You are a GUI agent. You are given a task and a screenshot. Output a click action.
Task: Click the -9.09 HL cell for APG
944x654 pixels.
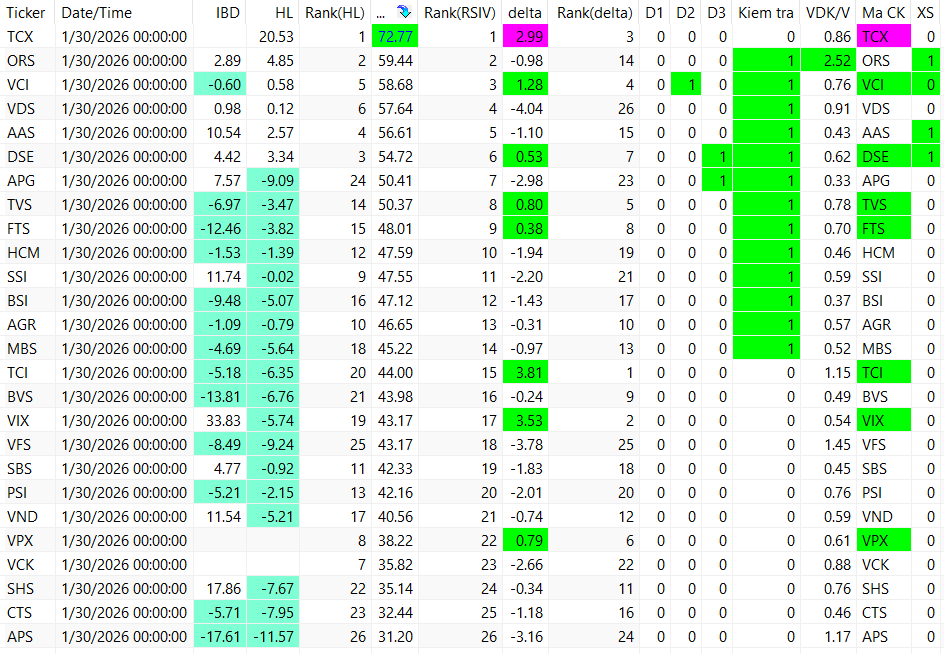click(273, 181)
